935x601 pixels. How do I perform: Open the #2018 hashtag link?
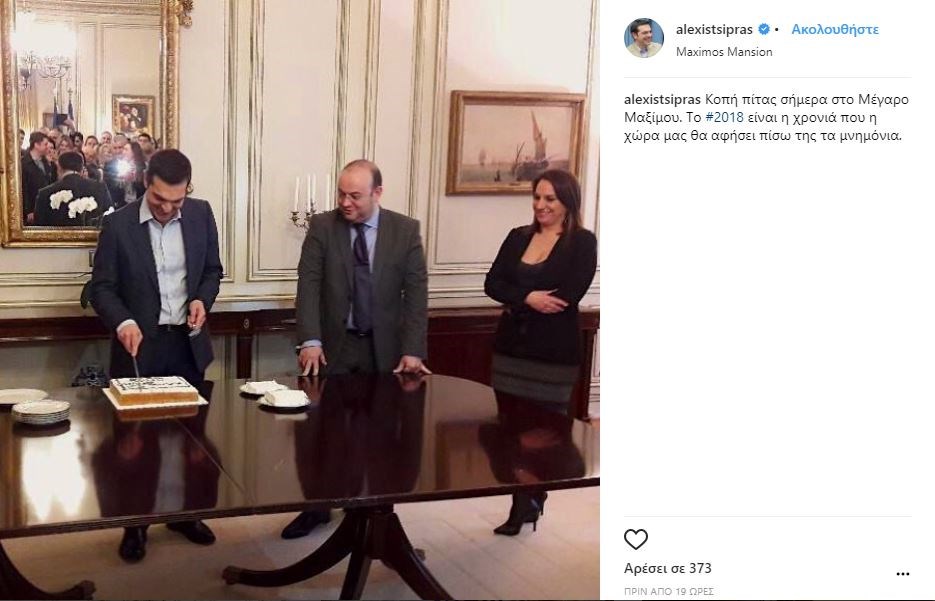725,117
